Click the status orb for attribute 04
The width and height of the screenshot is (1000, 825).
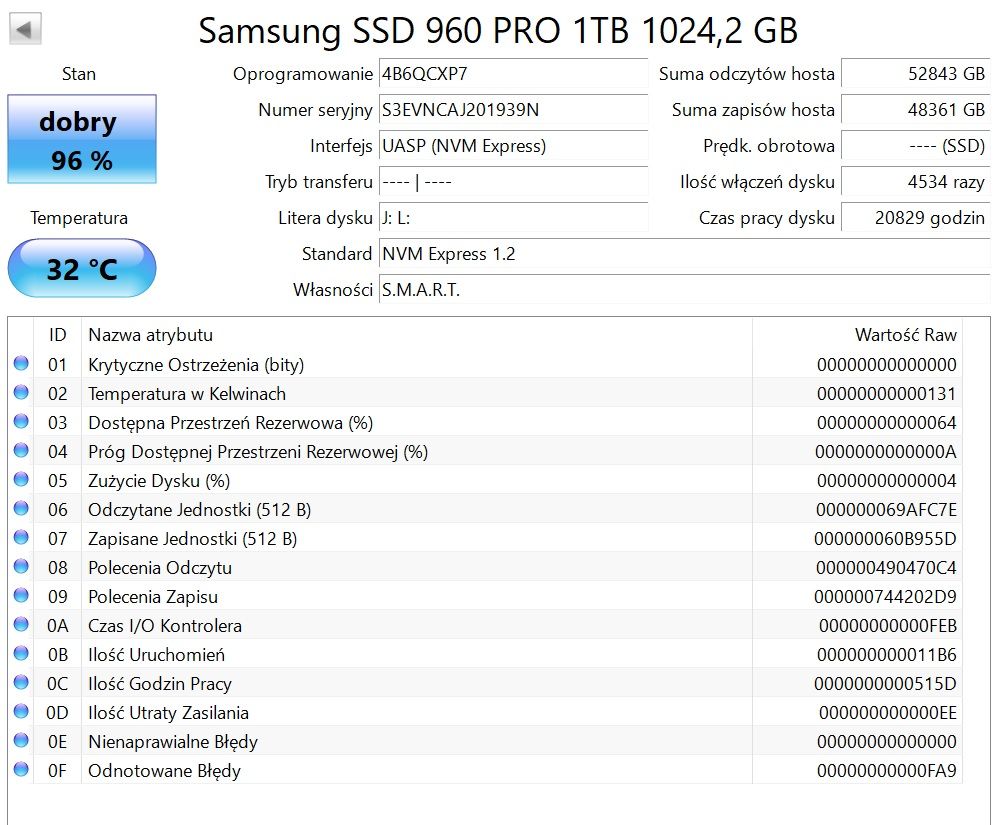point(21,450)
